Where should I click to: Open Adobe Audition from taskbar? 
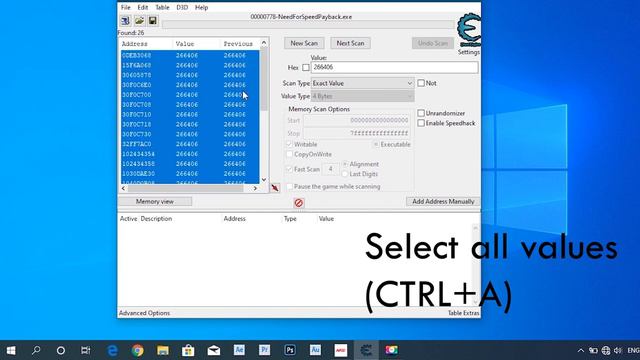point(315,350)
